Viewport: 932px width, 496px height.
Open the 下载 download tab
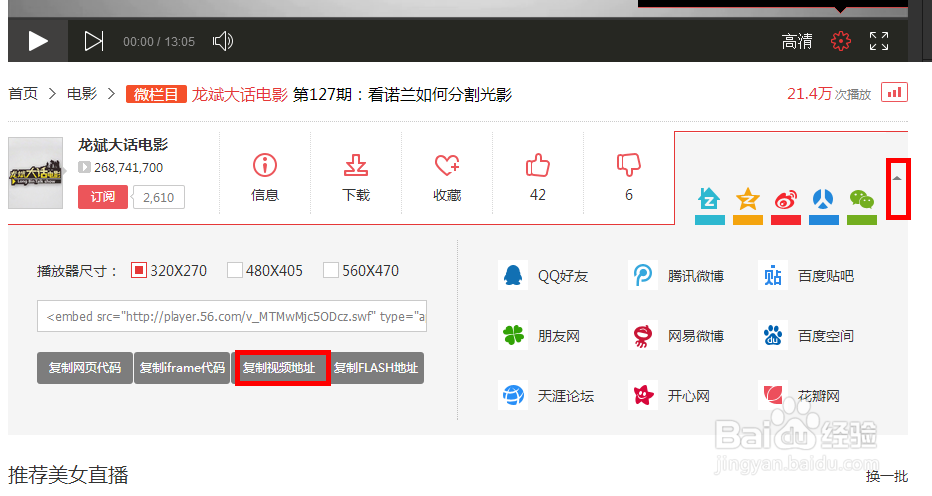356,177
